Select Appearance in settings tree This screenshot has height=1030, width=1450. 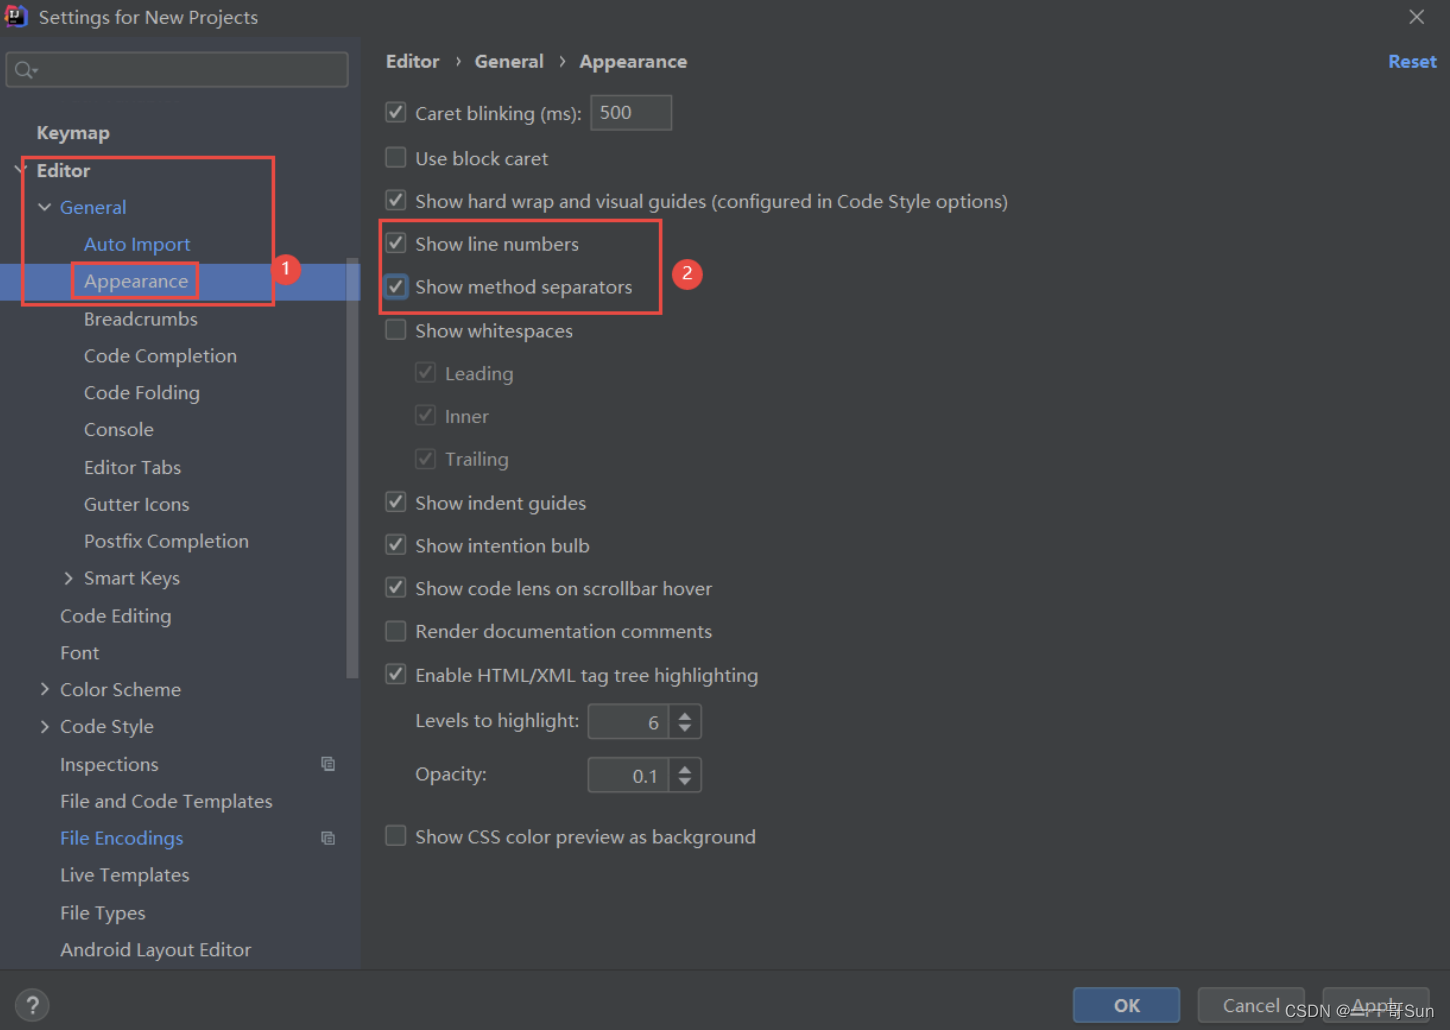[136, 281]
